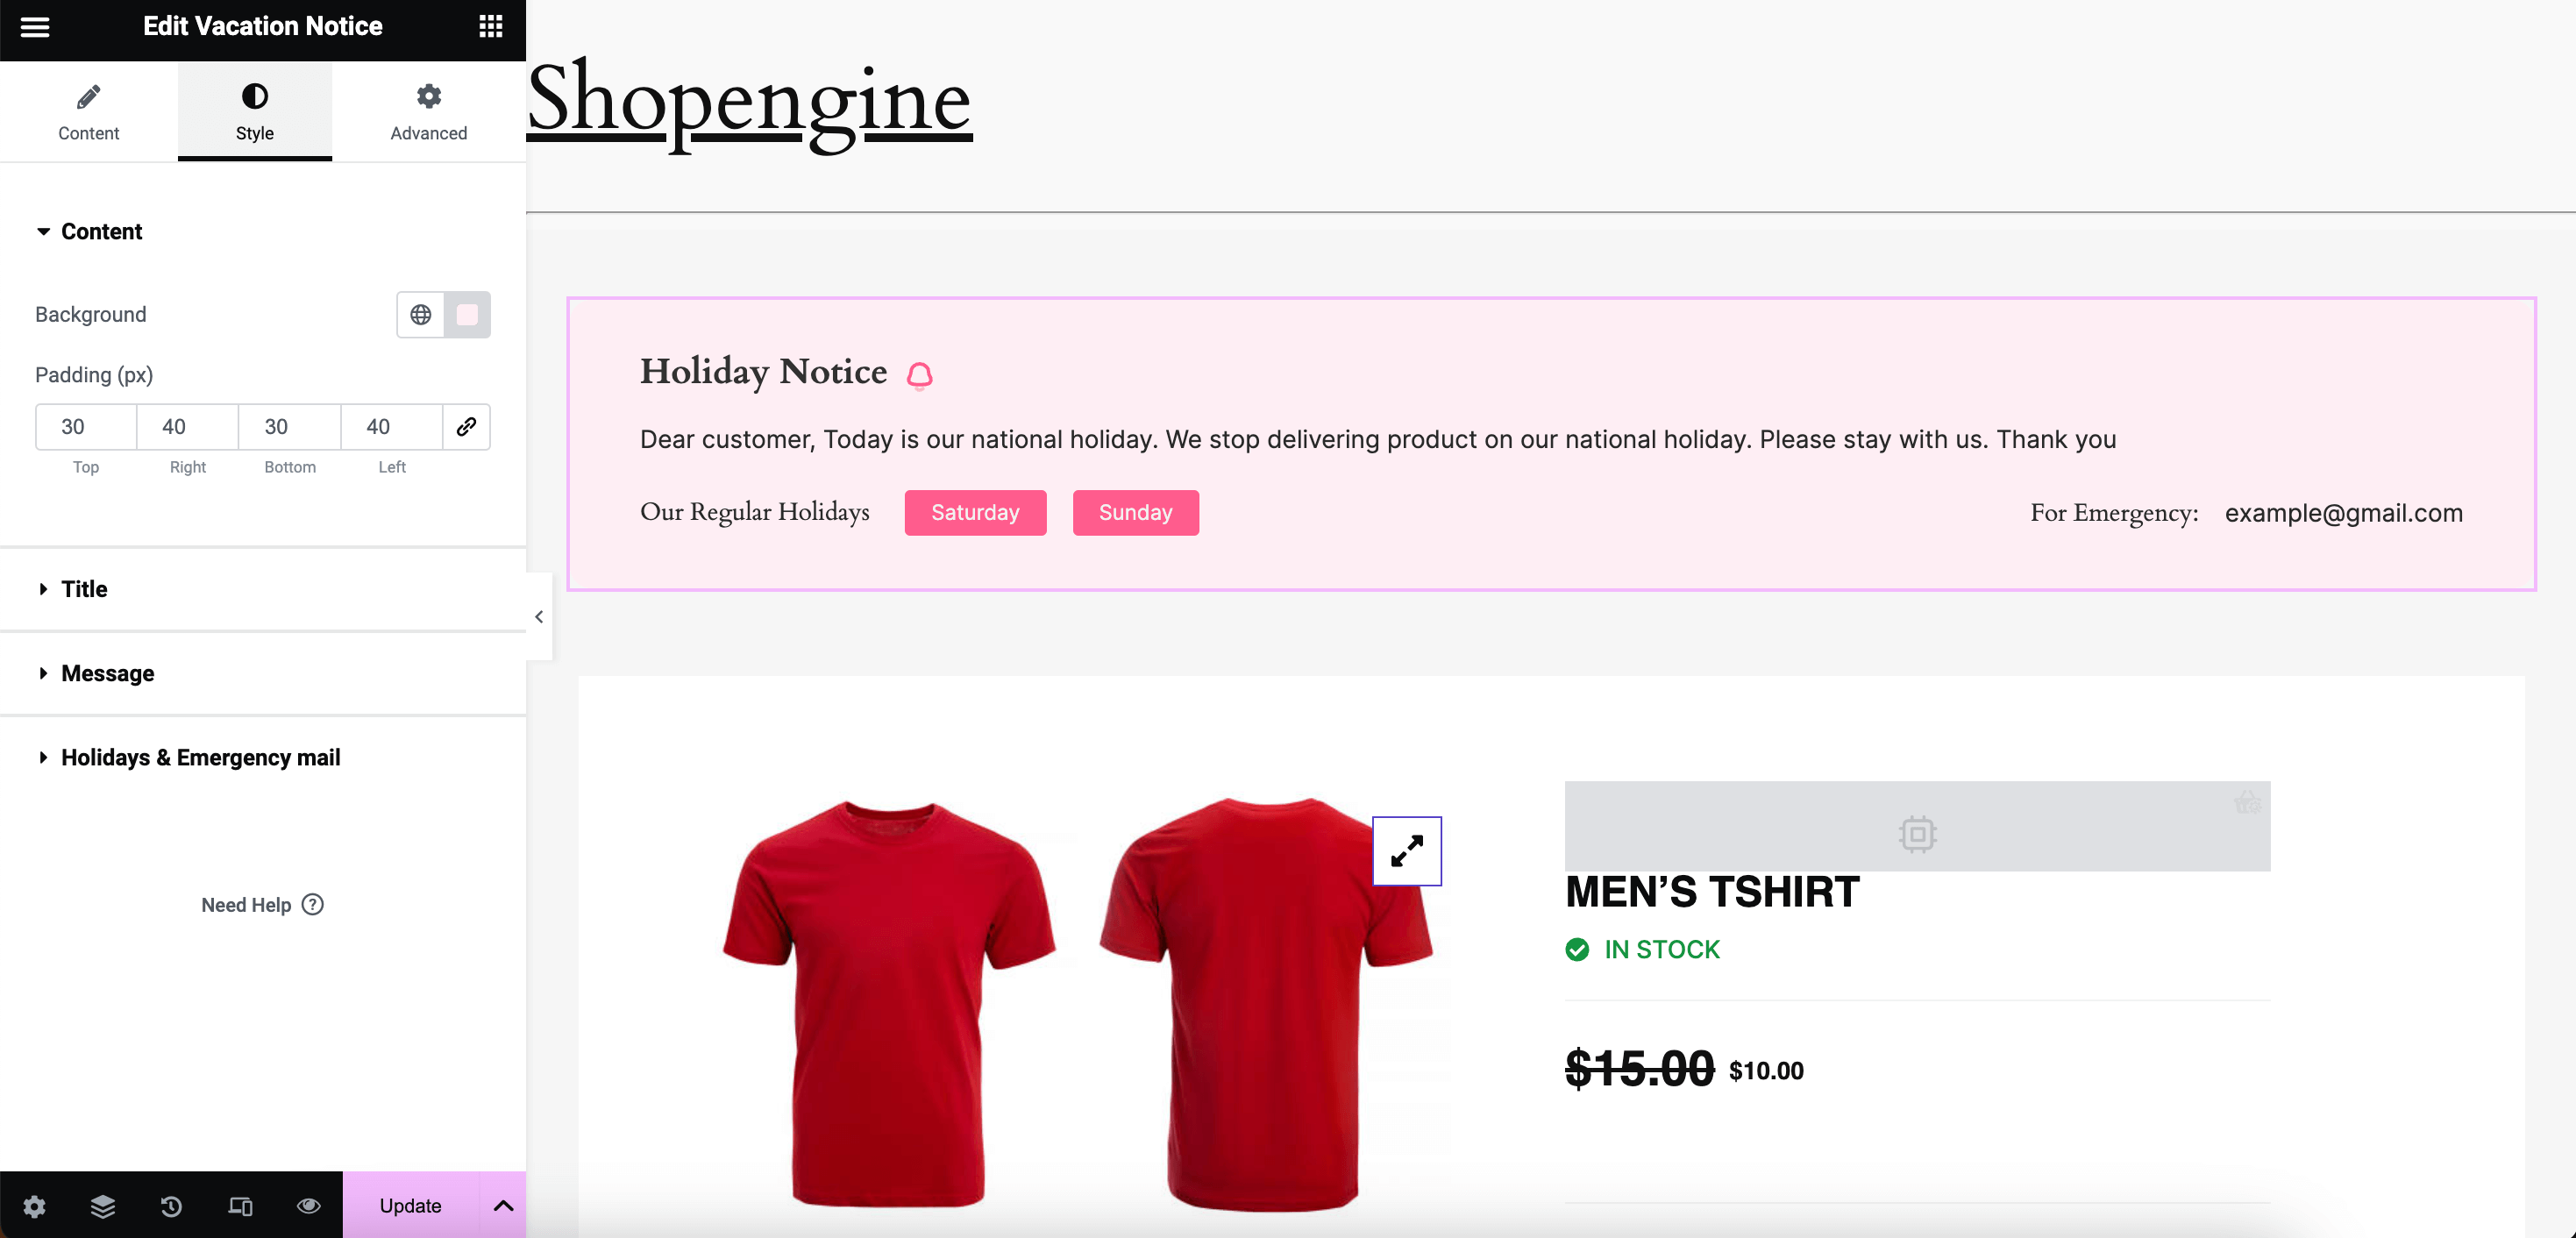Click the Advanced tab icon

coord(427,96)
